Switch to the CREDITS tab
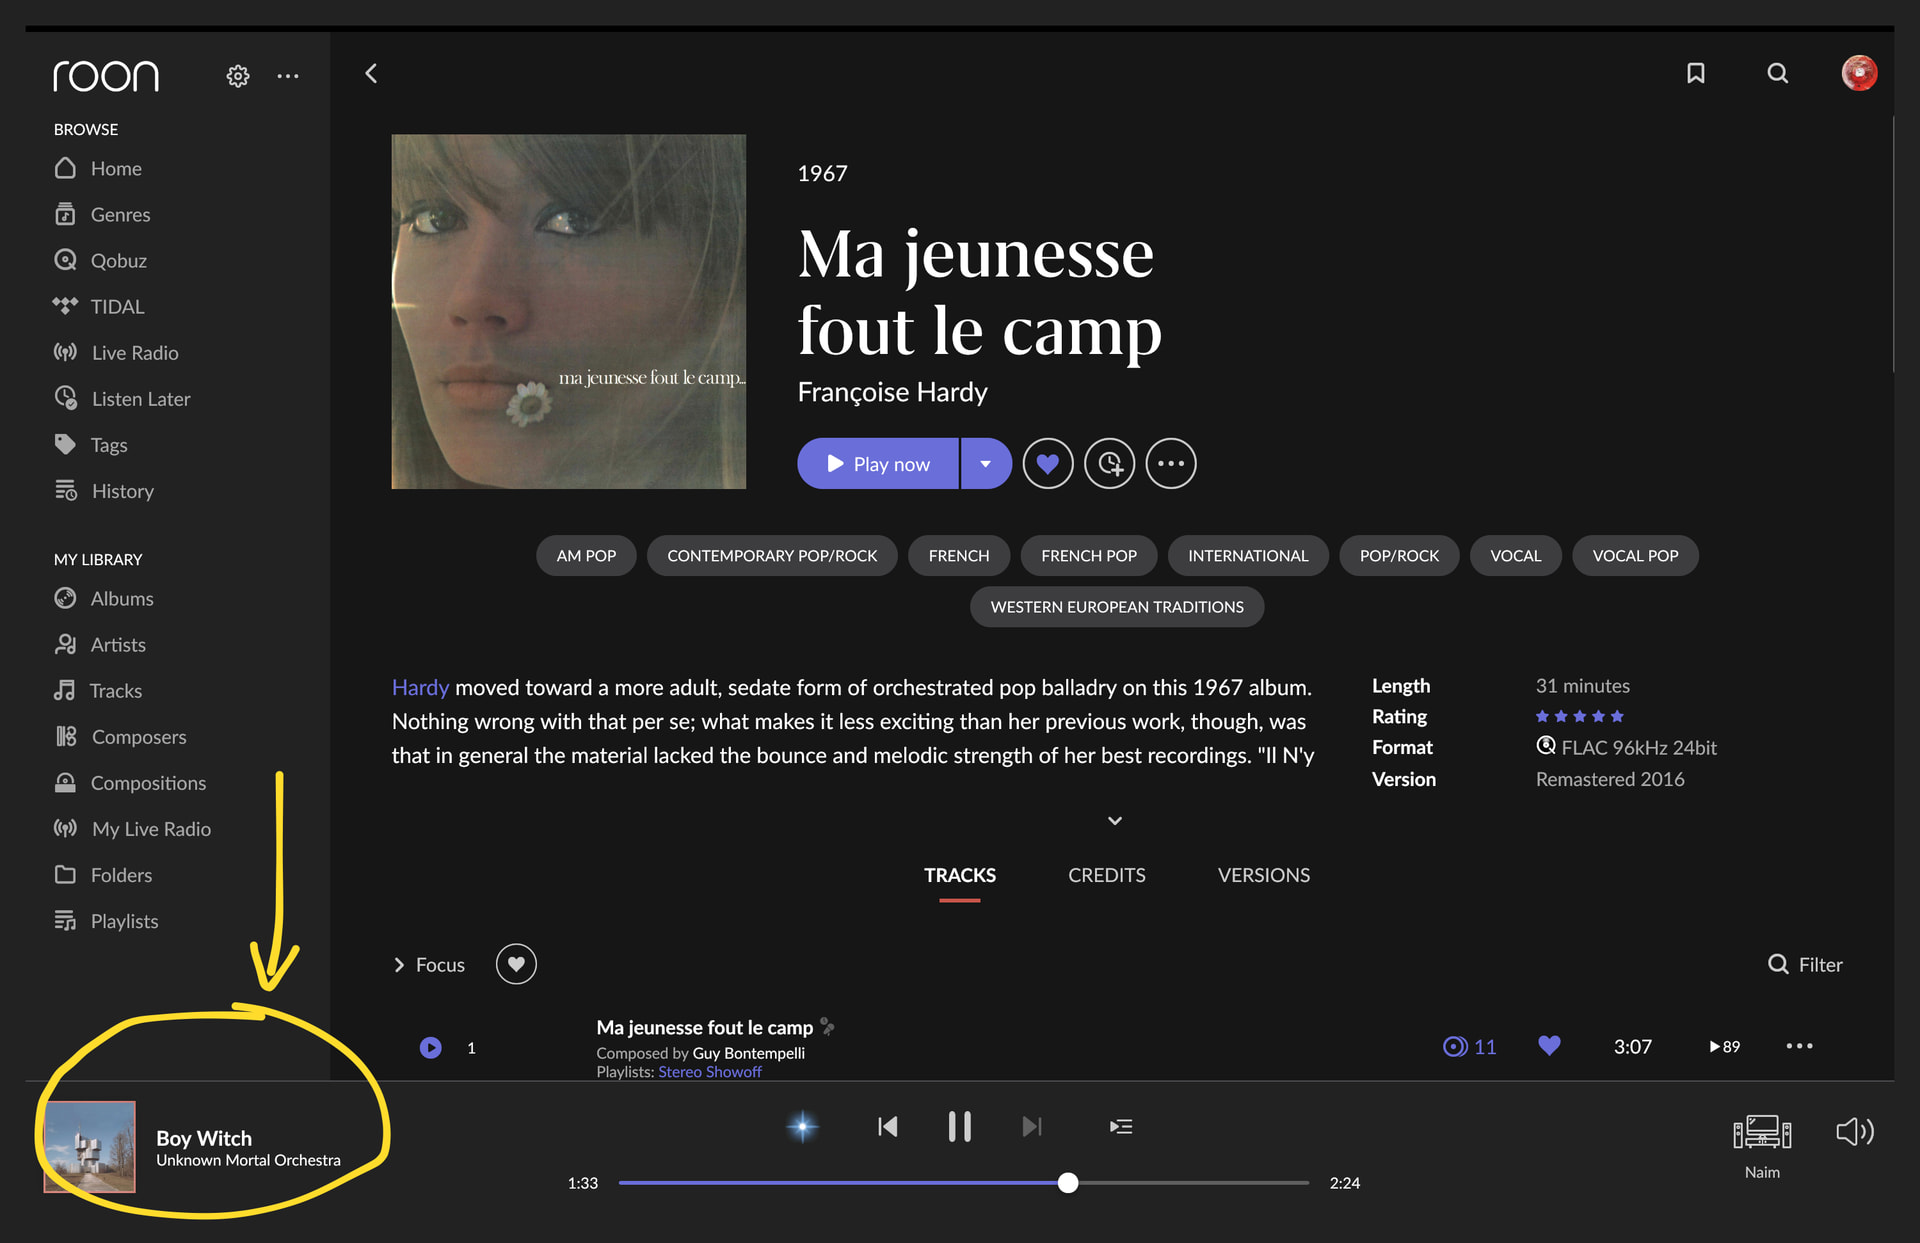Viewport: 1920px width, 1243px height. (1106, 876)
